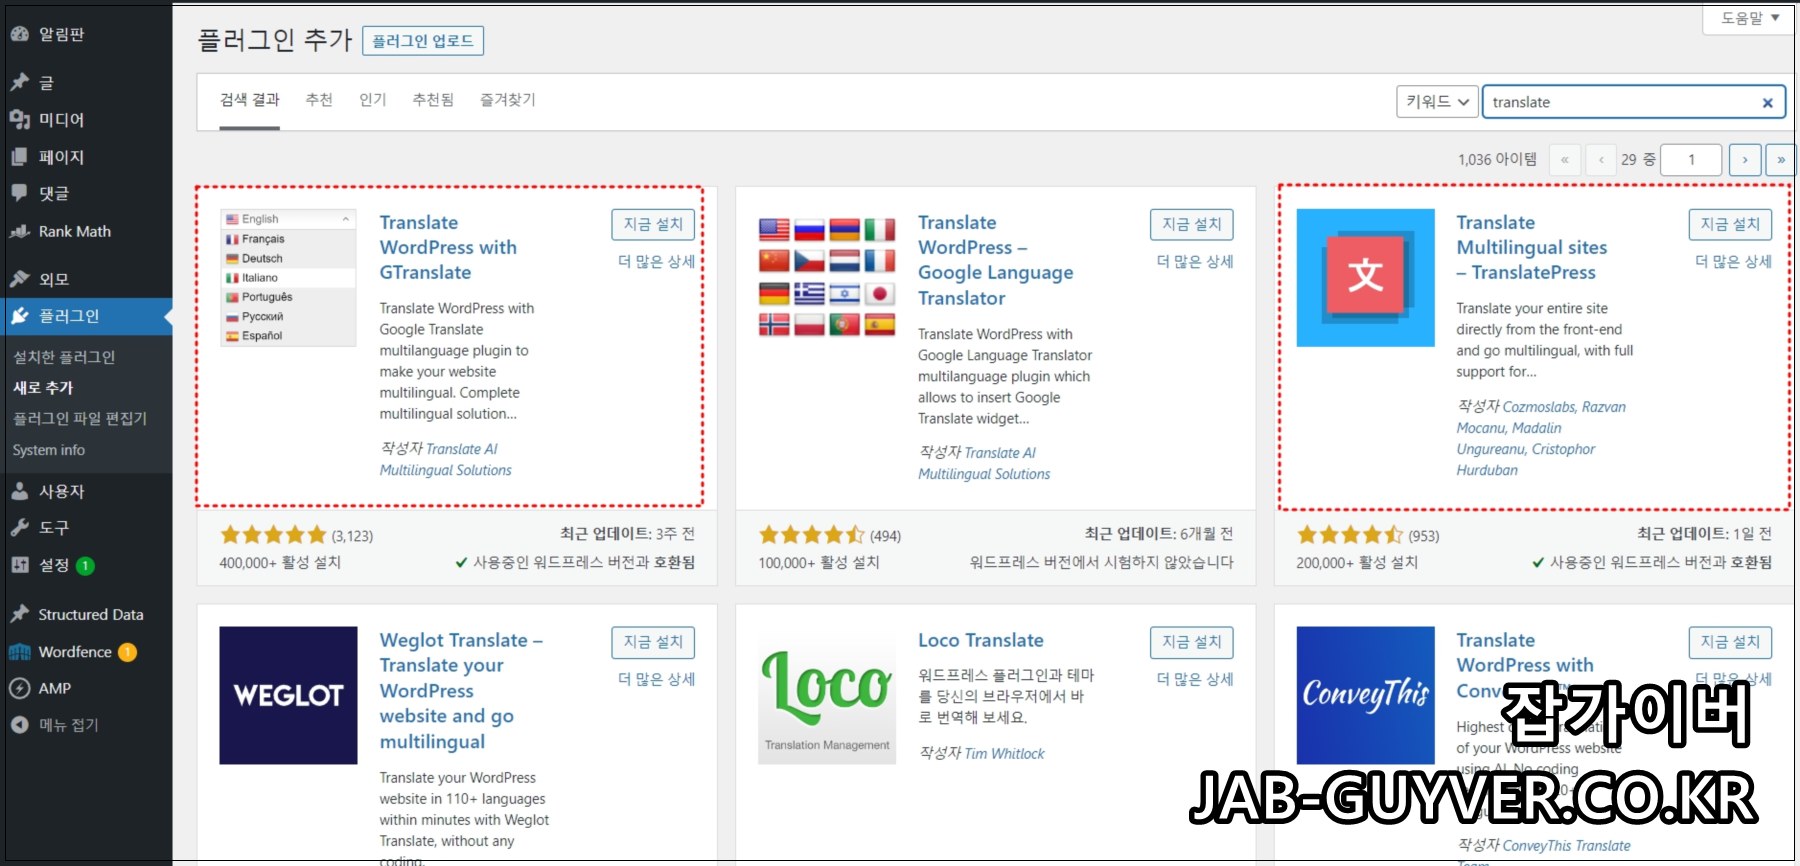Image resolution: width=1800 pixels, height=866 pixels.
Task: Click the media icon beside 미디어
Action: click(19, 119)
